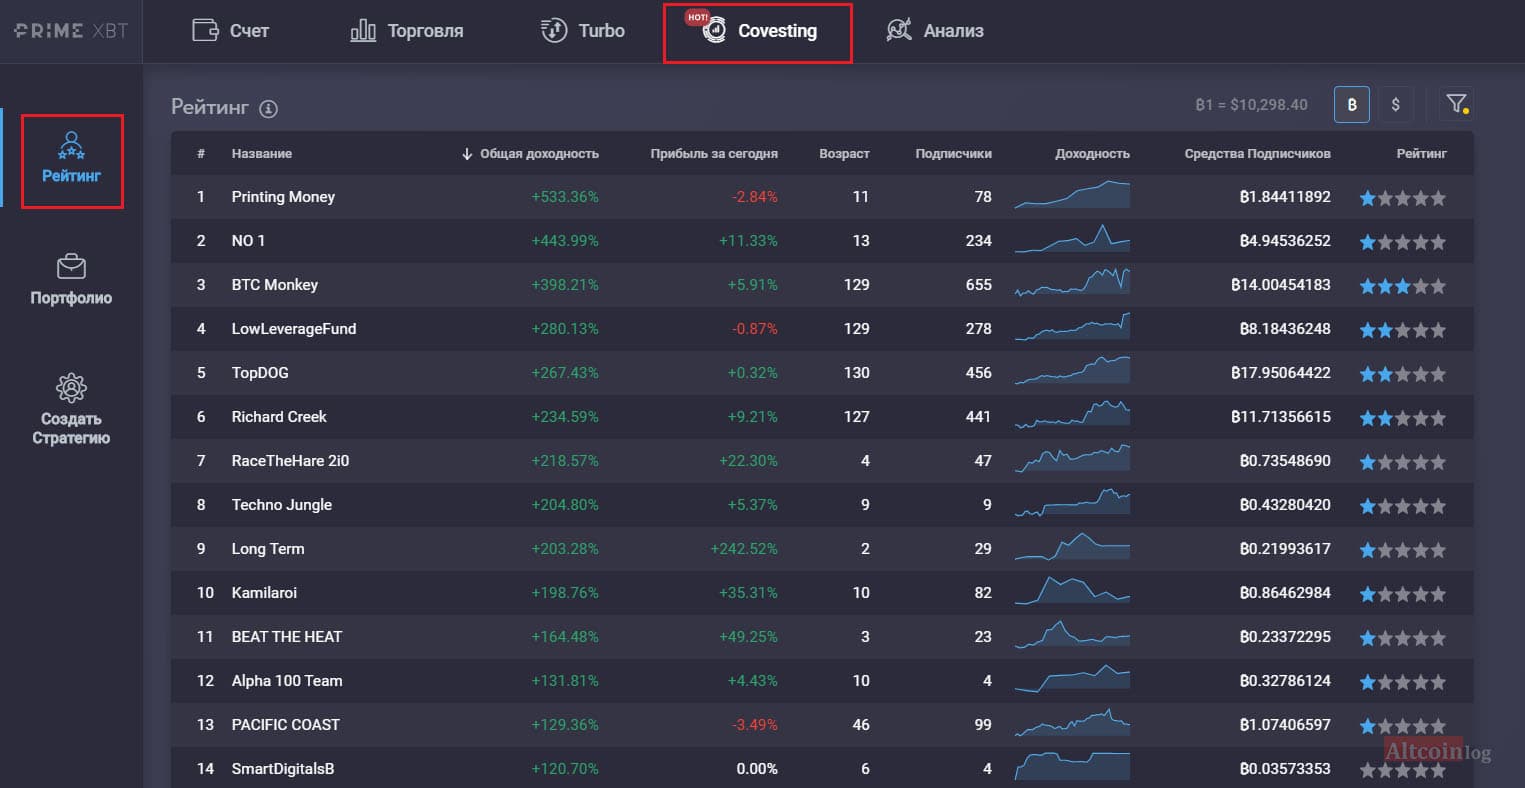The image size is (1525, 788).
Task: Click BTC Monkey star rating
Action: pyautogui.click(x=1402, y=286)
